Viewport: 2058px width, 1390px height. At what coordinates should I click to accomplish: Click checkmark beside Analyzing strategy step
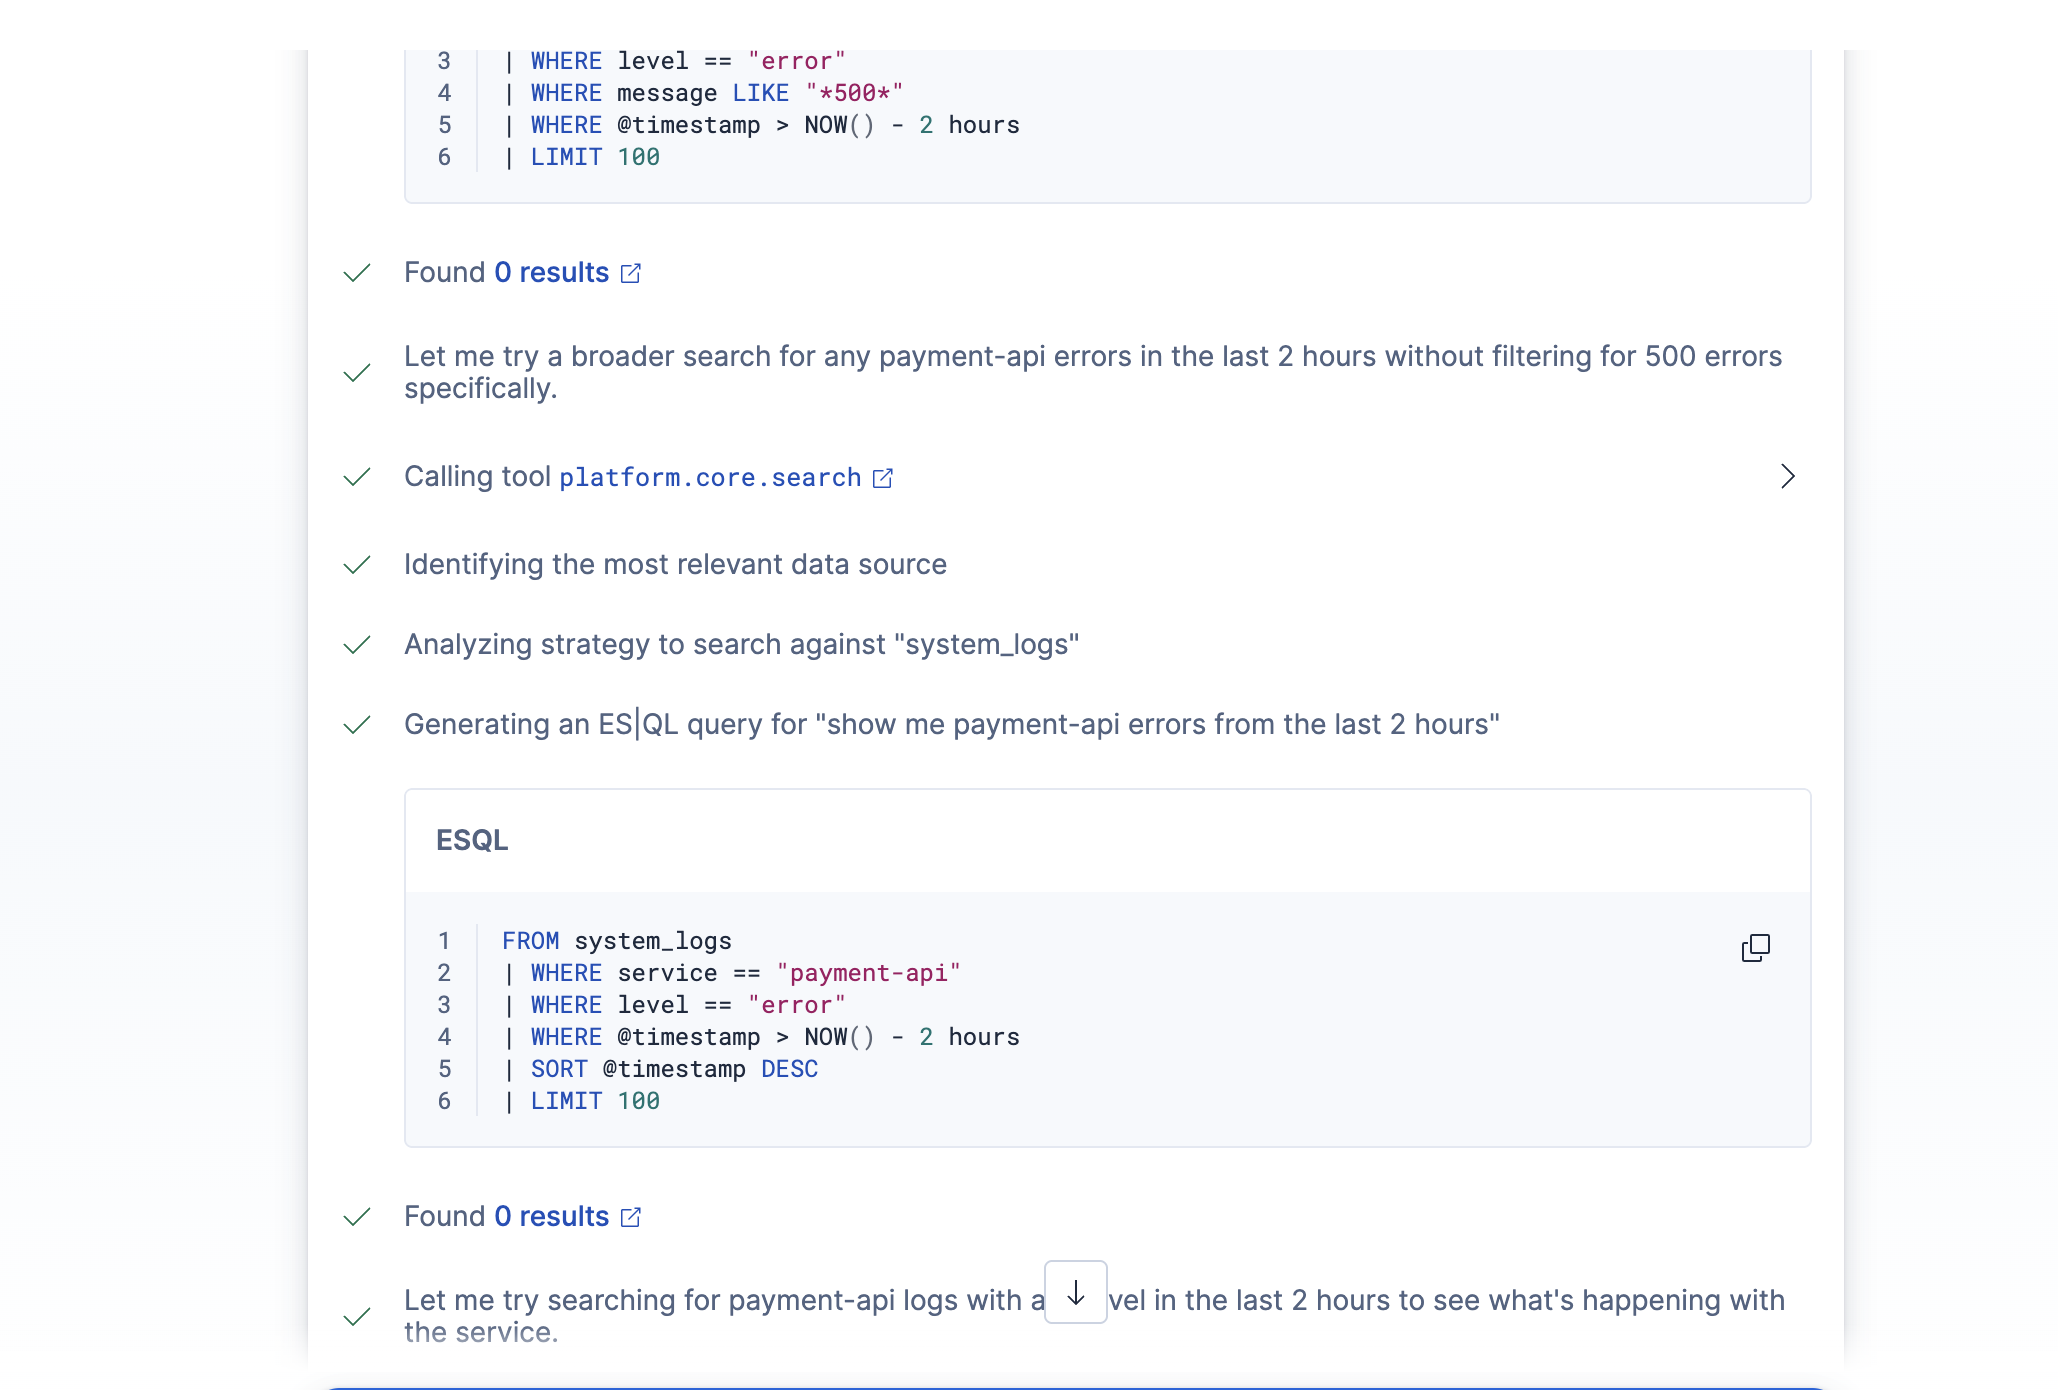(357, 645)
